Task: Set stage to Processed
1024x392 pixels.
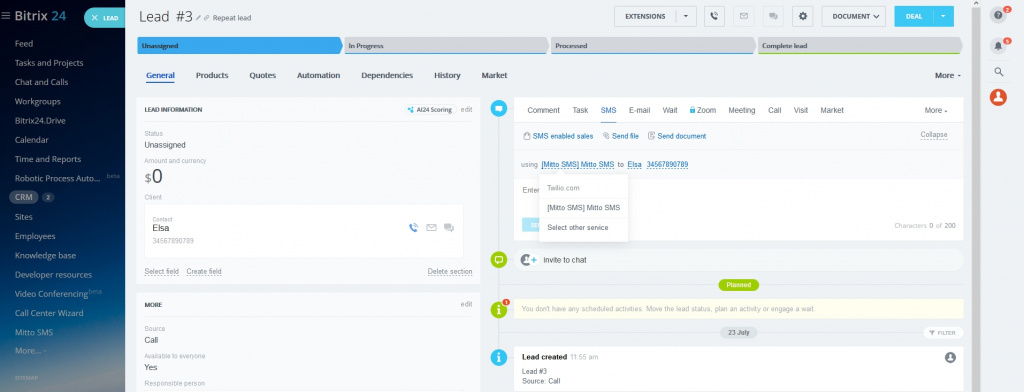Action: [652, 46]
